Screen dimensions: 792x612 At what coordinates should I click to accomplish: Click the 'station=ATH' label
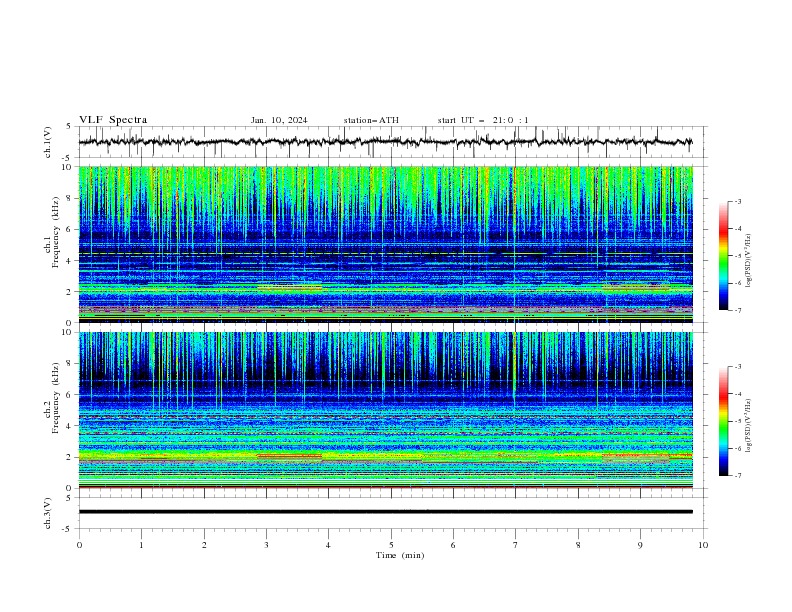pos(371,120)
